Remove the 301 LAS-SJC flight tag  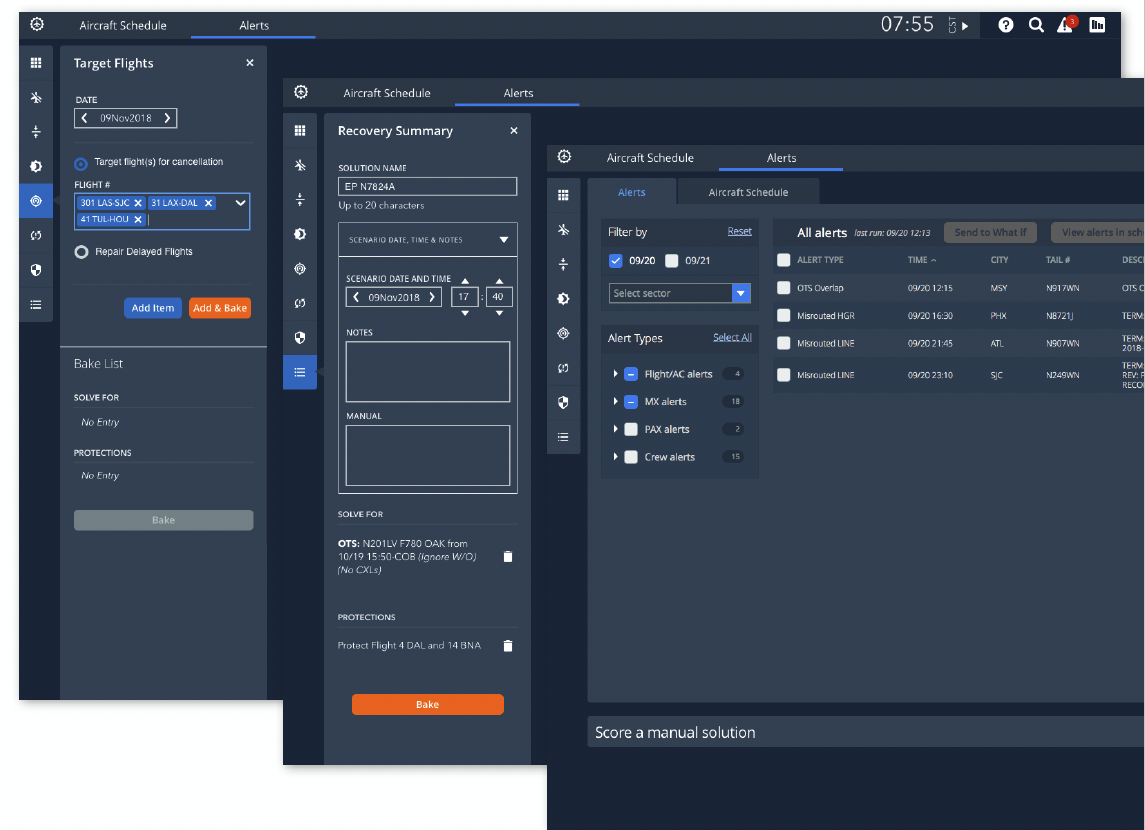(x=138, y=203)
